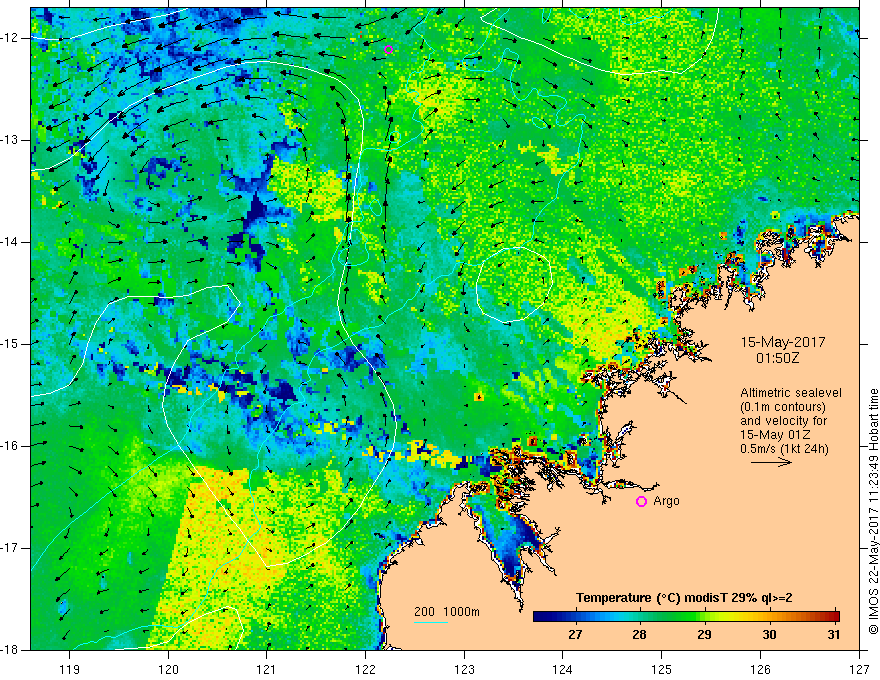Click the longitude axis label '123'
The image size is (880, 680).
464,669
